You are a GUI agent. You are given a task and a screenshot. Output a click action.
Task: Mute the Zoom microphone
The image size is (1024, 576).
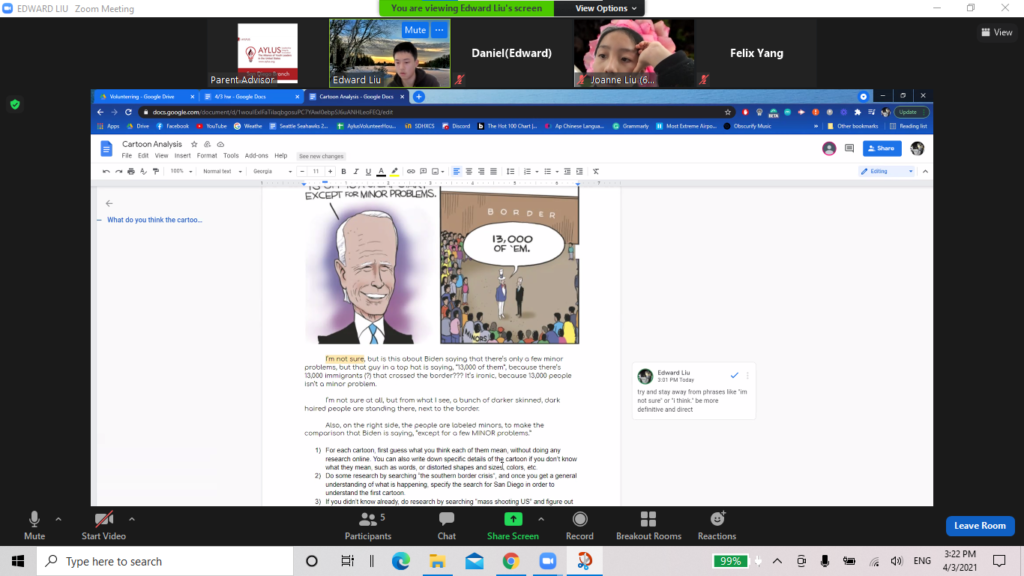tap(34, 526)
